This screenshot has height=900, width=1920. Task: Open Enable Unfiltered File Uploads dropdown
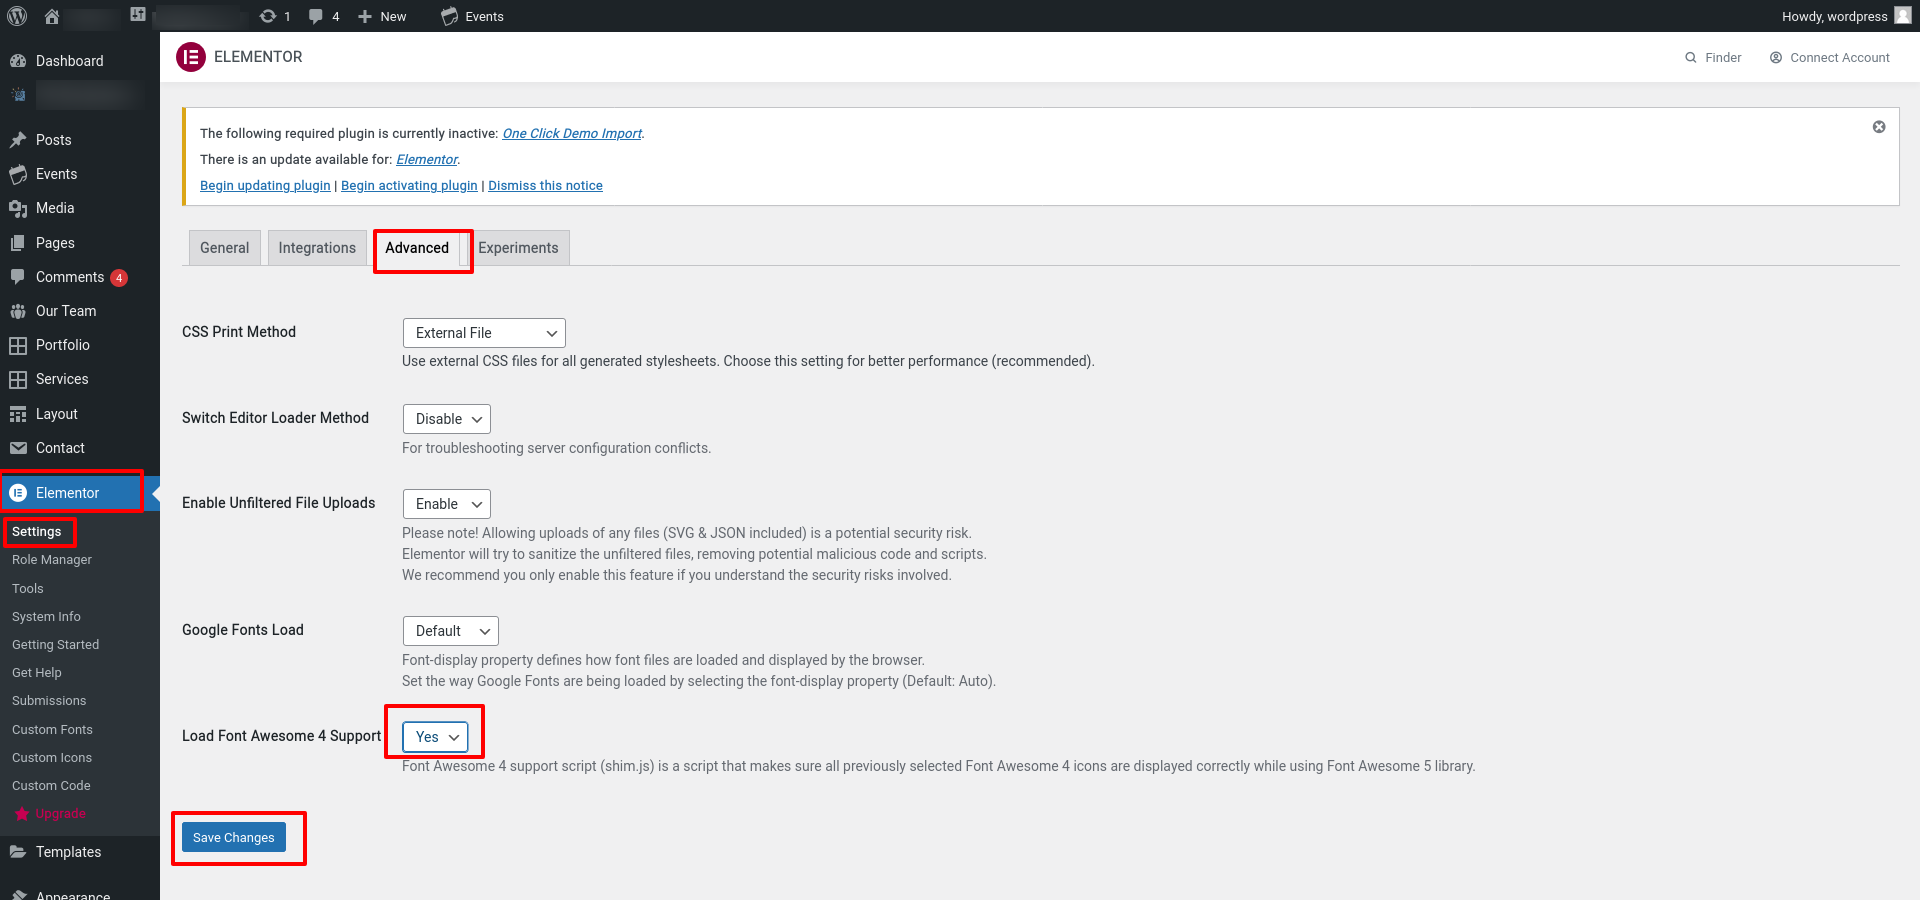pos(447,504)
